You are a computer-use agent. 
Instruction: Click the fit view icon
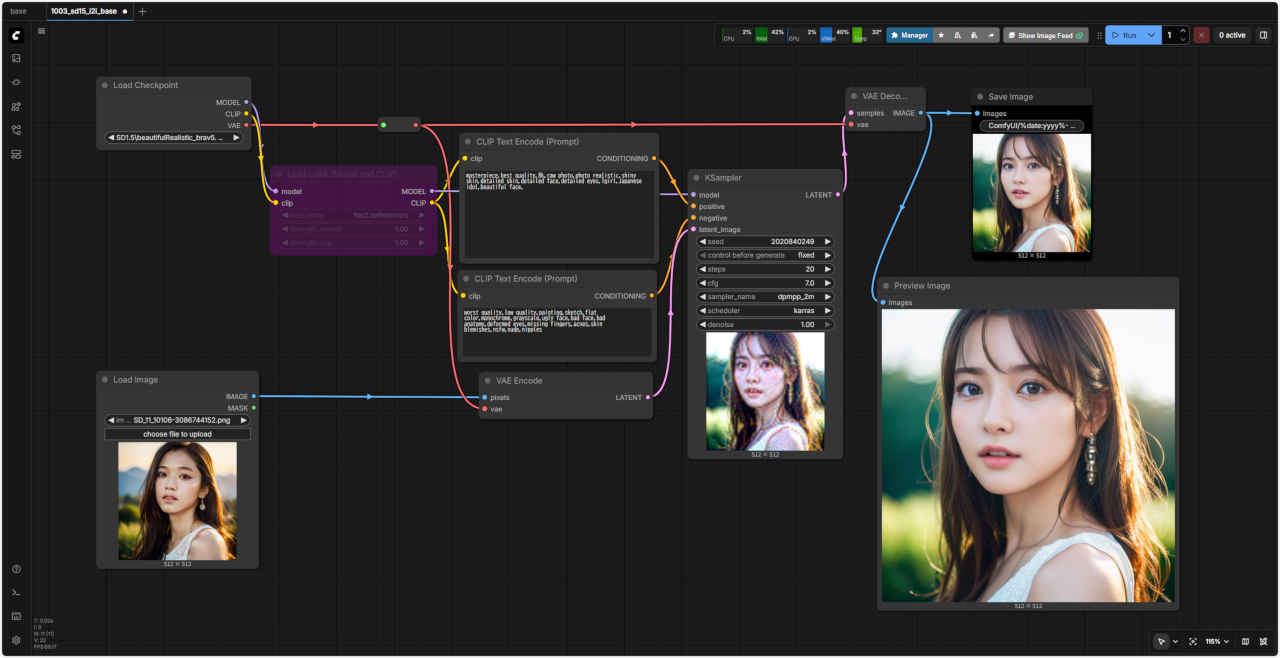click(1193, 641)
